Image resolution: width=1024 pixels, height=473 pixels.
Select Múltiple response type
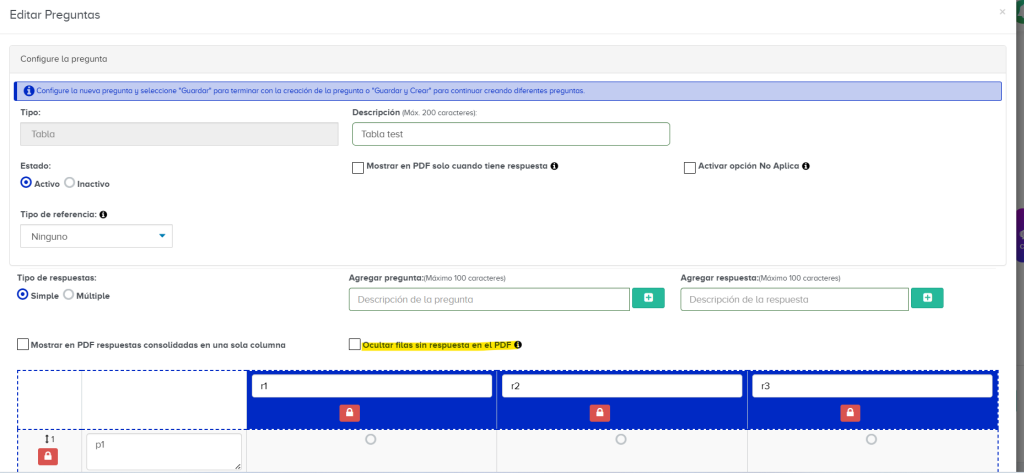[x=68, y=295]
